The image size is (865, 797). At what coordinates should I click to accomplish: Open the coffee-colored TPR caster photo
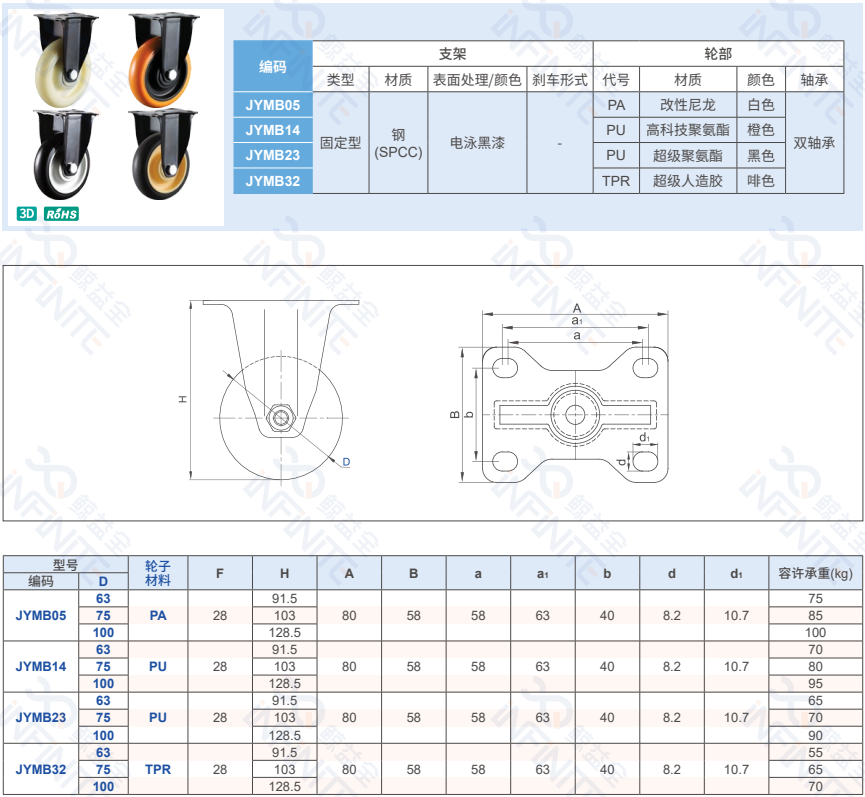(x=165, y=158)
